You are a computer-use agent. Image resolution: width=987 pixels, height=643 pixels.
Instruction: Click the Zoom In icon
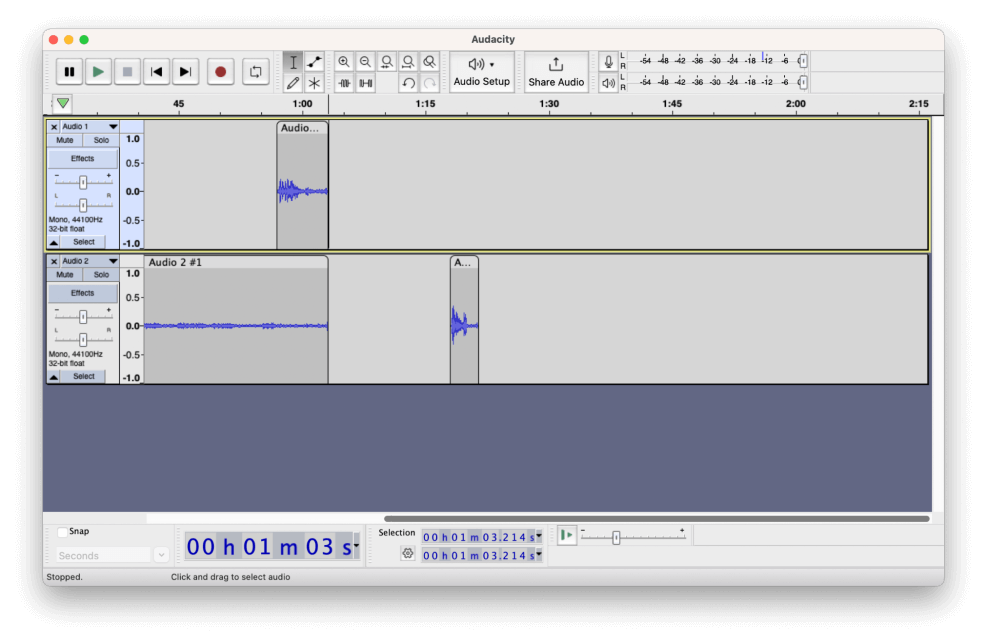(344, 62)
